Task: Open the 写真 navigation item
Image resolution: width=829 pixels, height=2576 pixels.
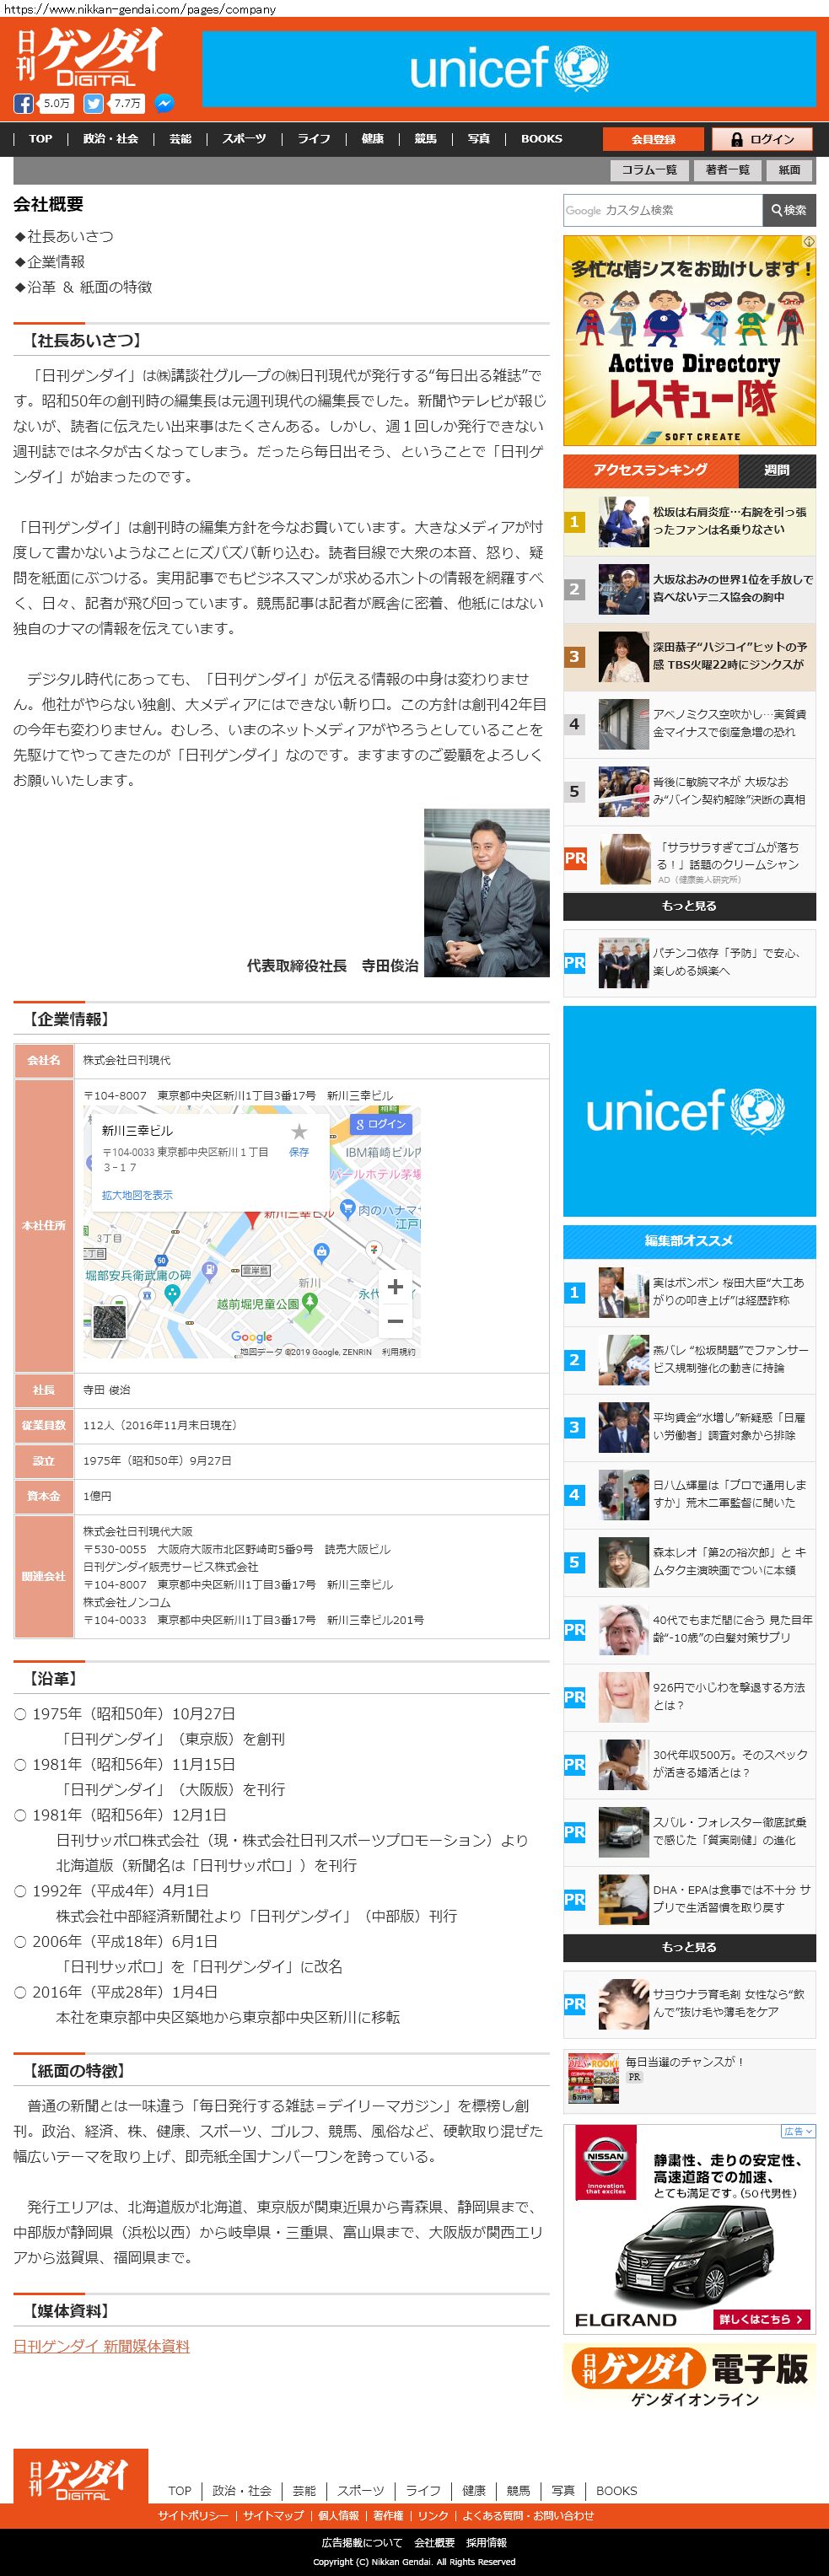Action: click(x=478, y=139)
